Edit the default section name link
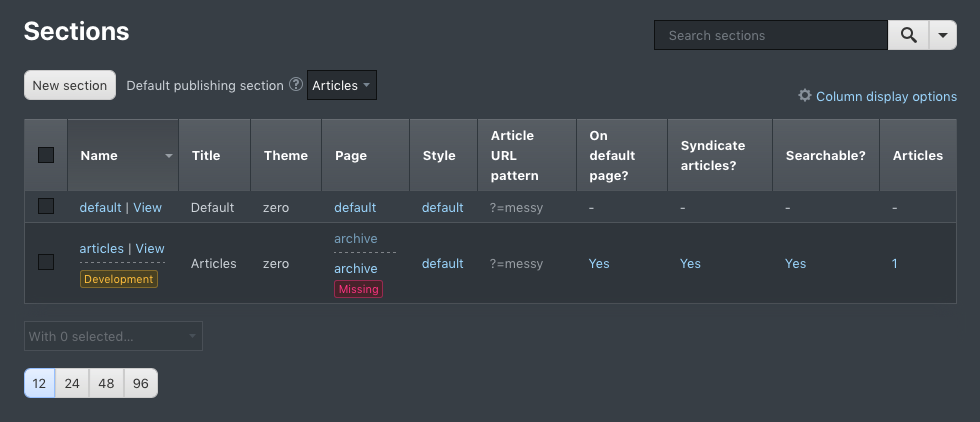The width and height of the screenshot is (980, 422). click(101, 208)
